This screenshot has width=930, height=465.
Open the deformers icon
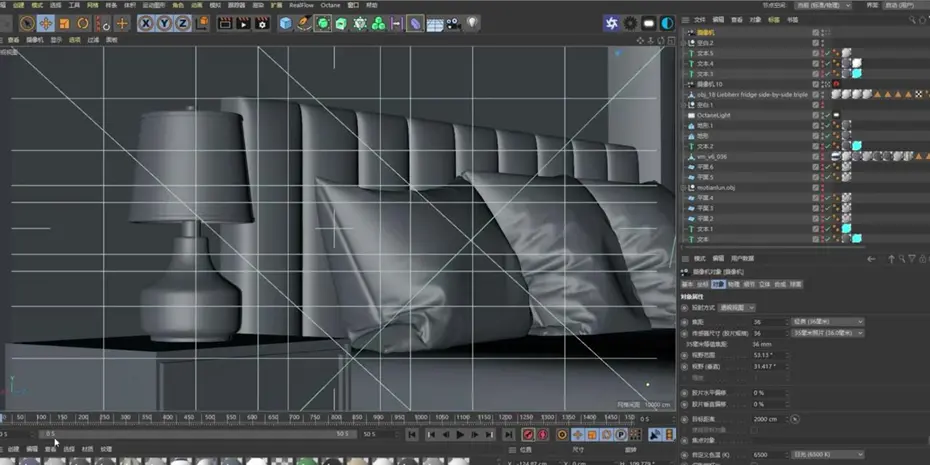[415, 24]
